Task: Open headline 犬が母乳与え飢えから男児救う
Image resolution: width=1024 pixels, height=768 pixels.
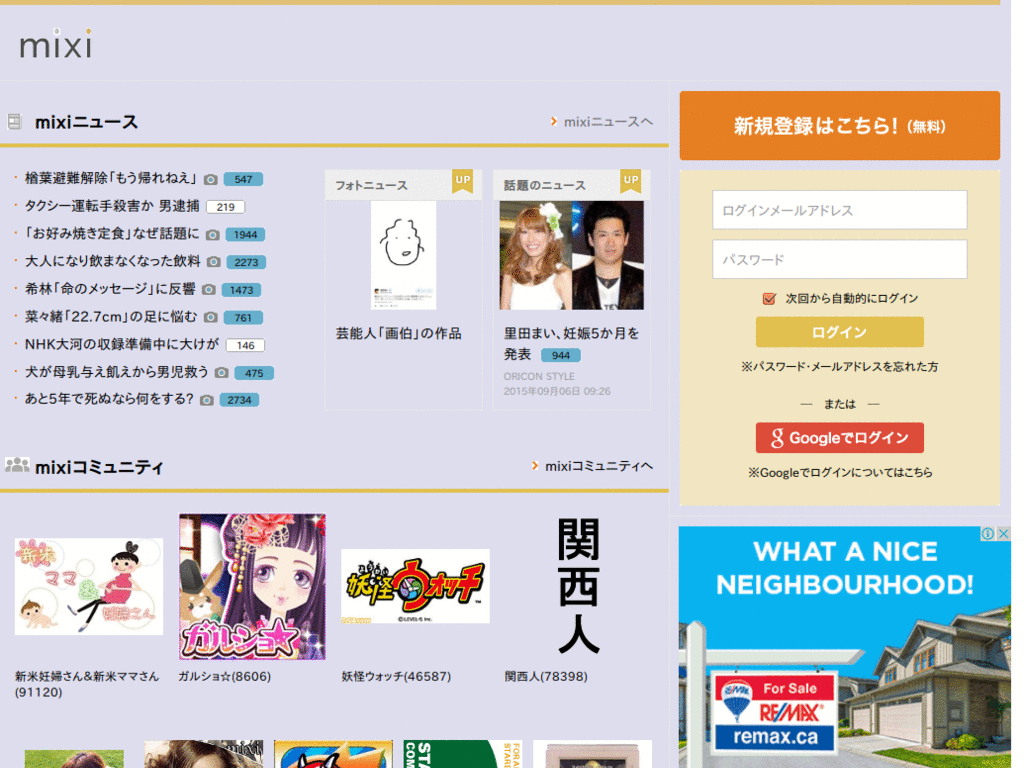Action: coord(116,372)
